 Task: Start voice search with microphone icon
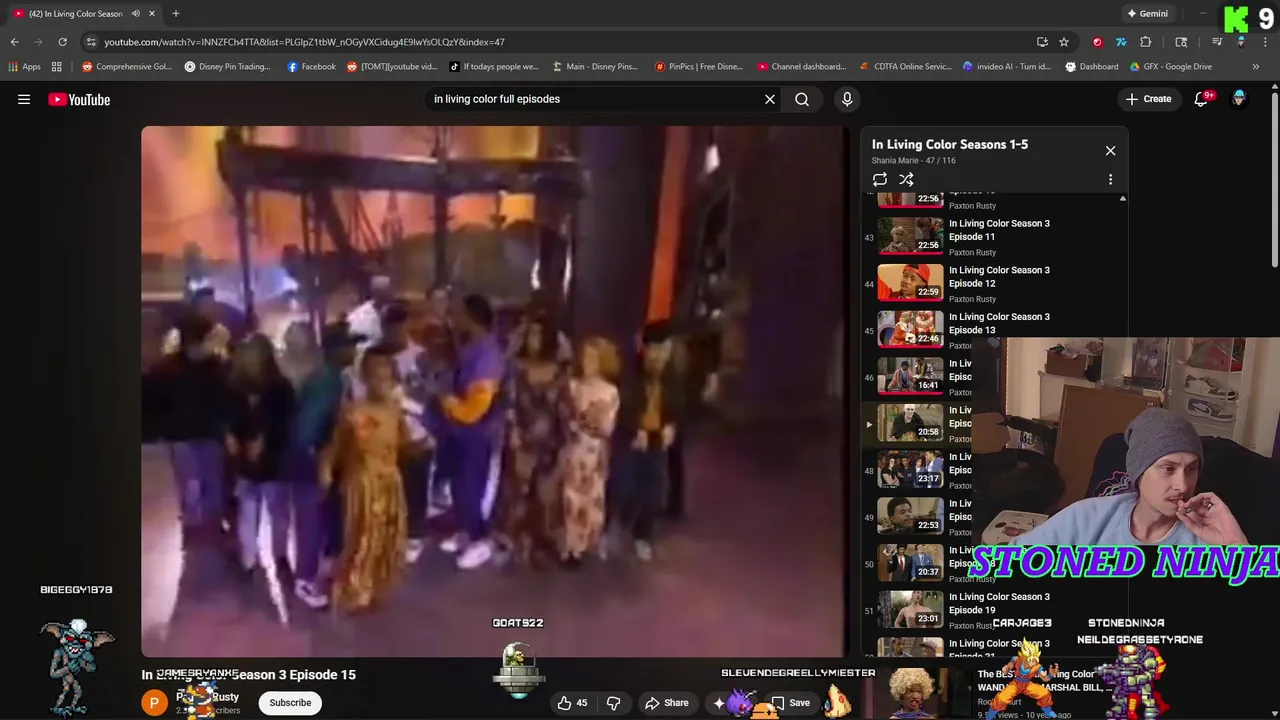[x=847, y=99]
